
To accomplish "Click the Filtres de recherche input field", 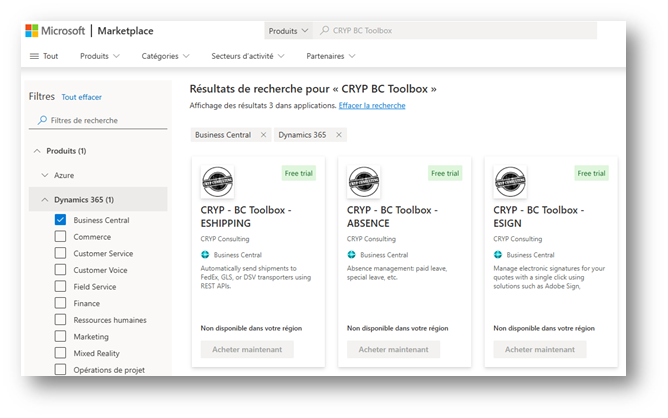I will 98,120.
